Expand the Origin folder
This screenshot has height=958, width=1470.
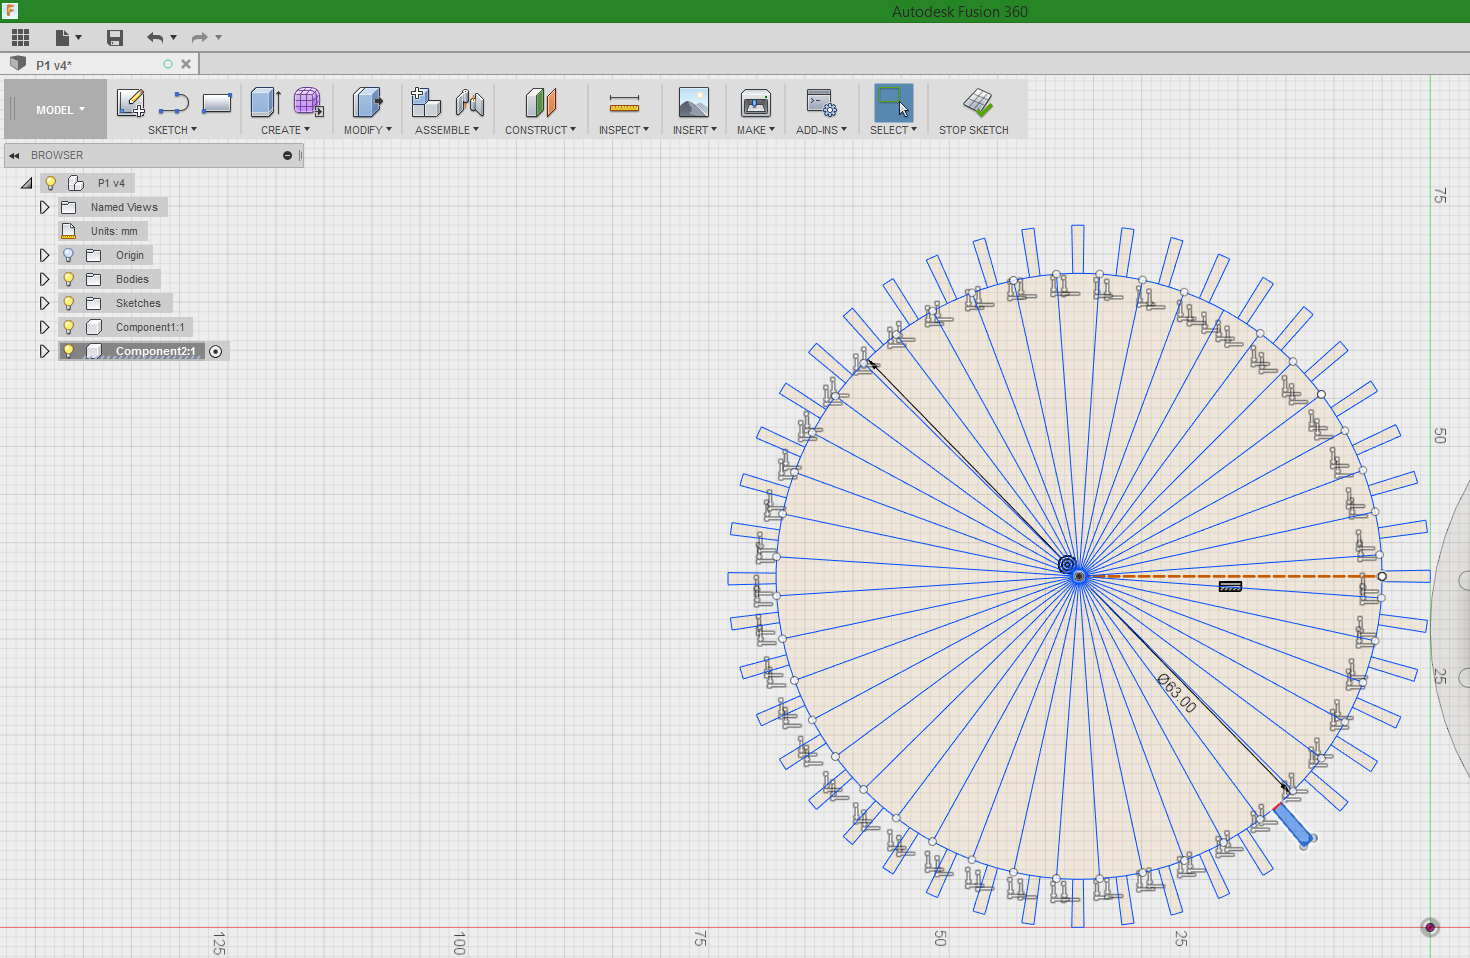click(x=44, y=255)
